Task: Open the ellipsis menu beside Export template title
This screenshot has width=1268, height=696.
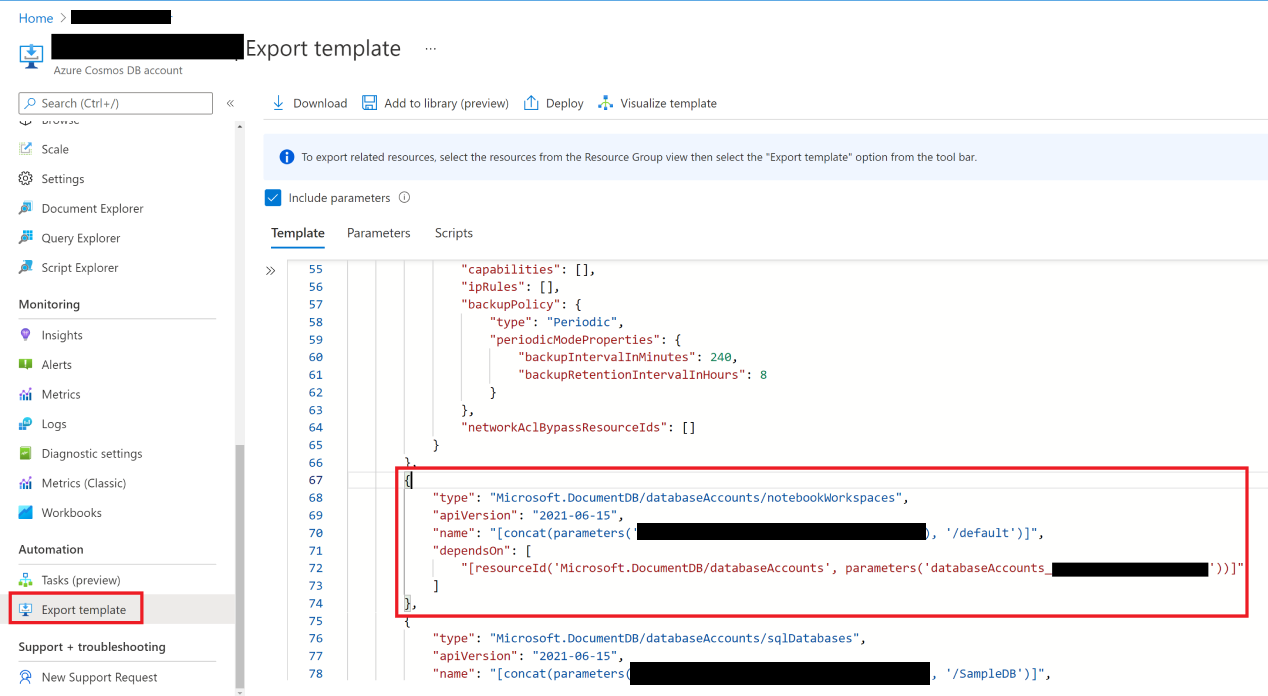Action: 430,48
